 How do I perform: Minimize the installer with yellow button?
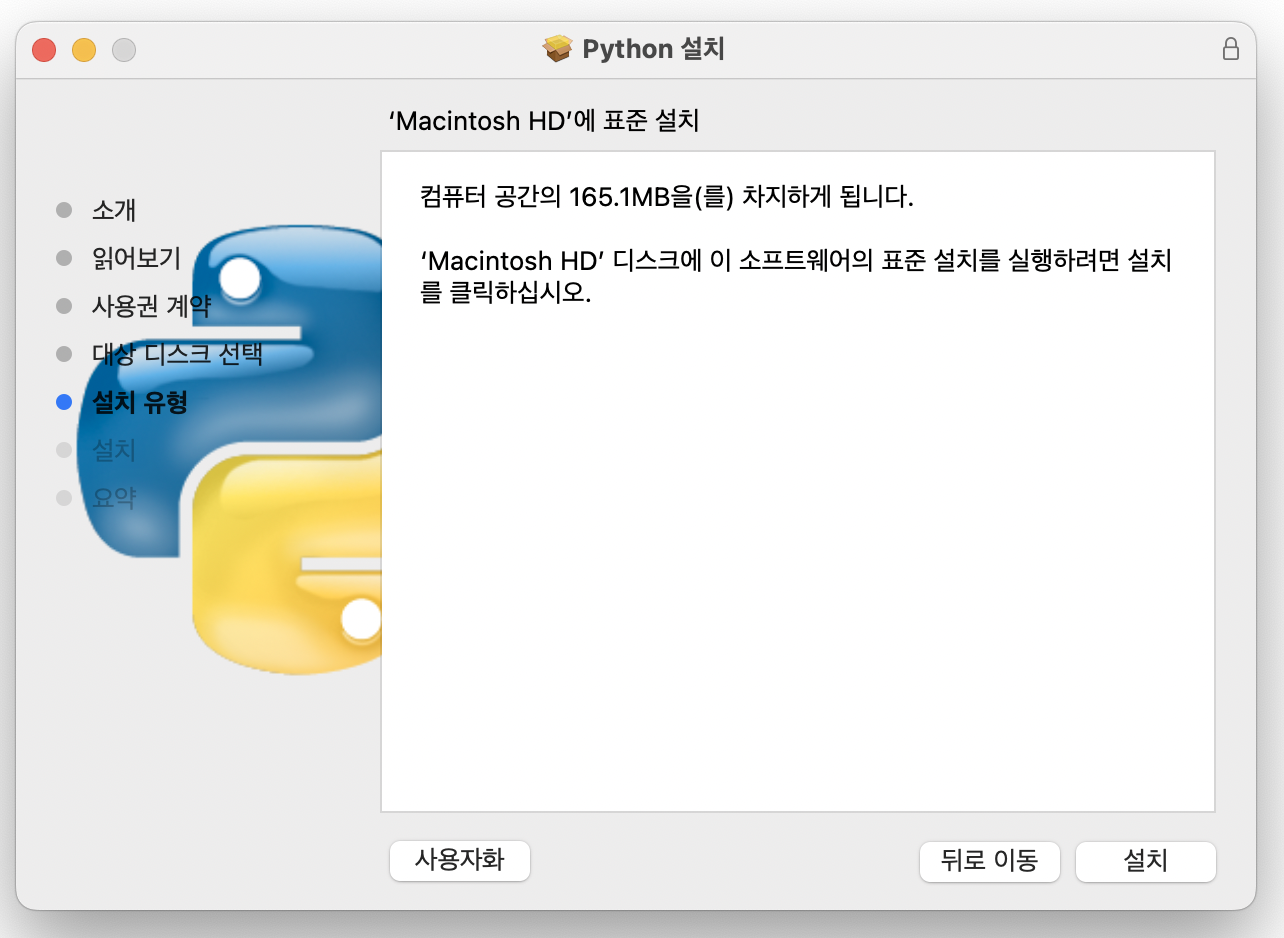pos(84,50)
